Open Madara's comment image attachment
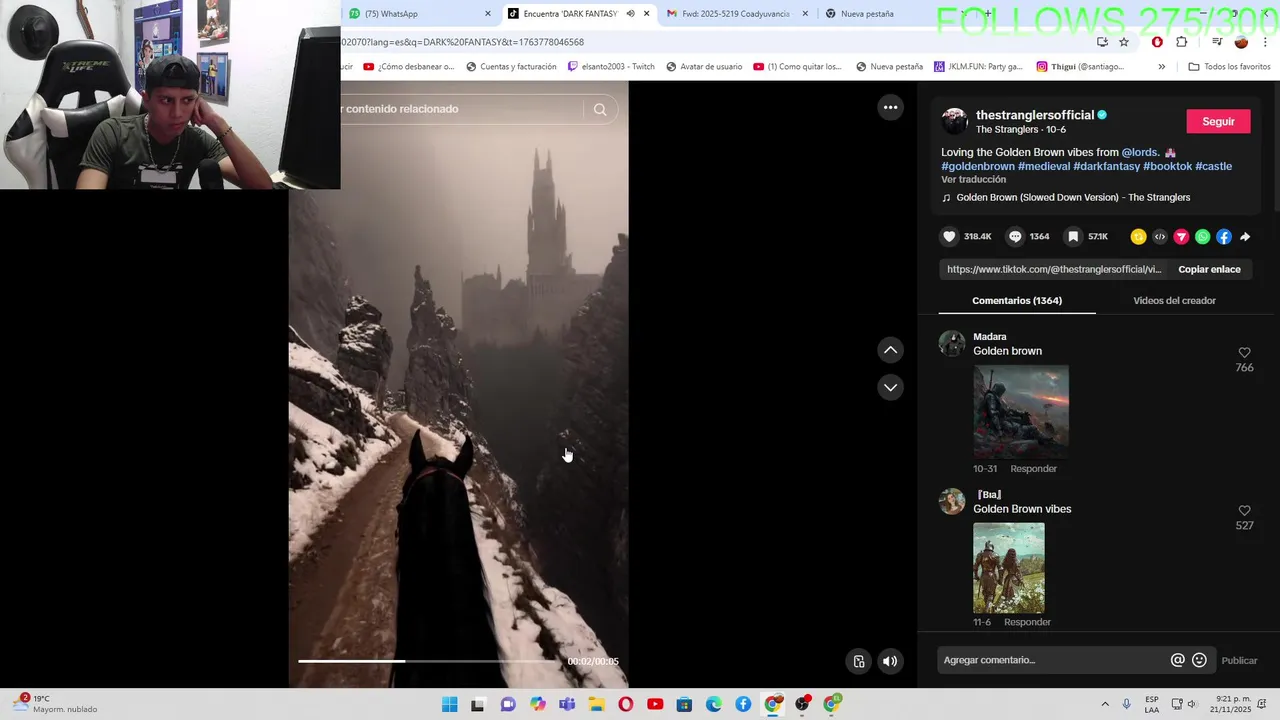 1021,411
